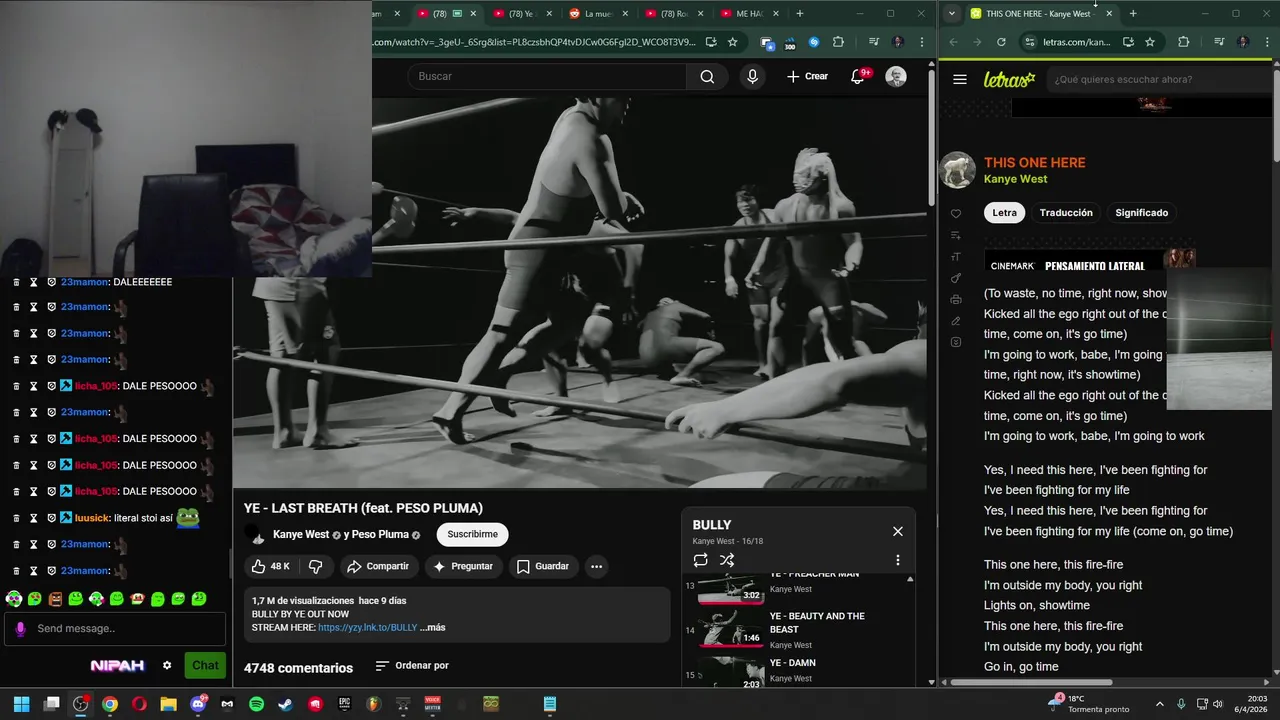Open BULLY playlist options menu
The width and height of the screenshot is (1280, 720).
pos(898,560)
